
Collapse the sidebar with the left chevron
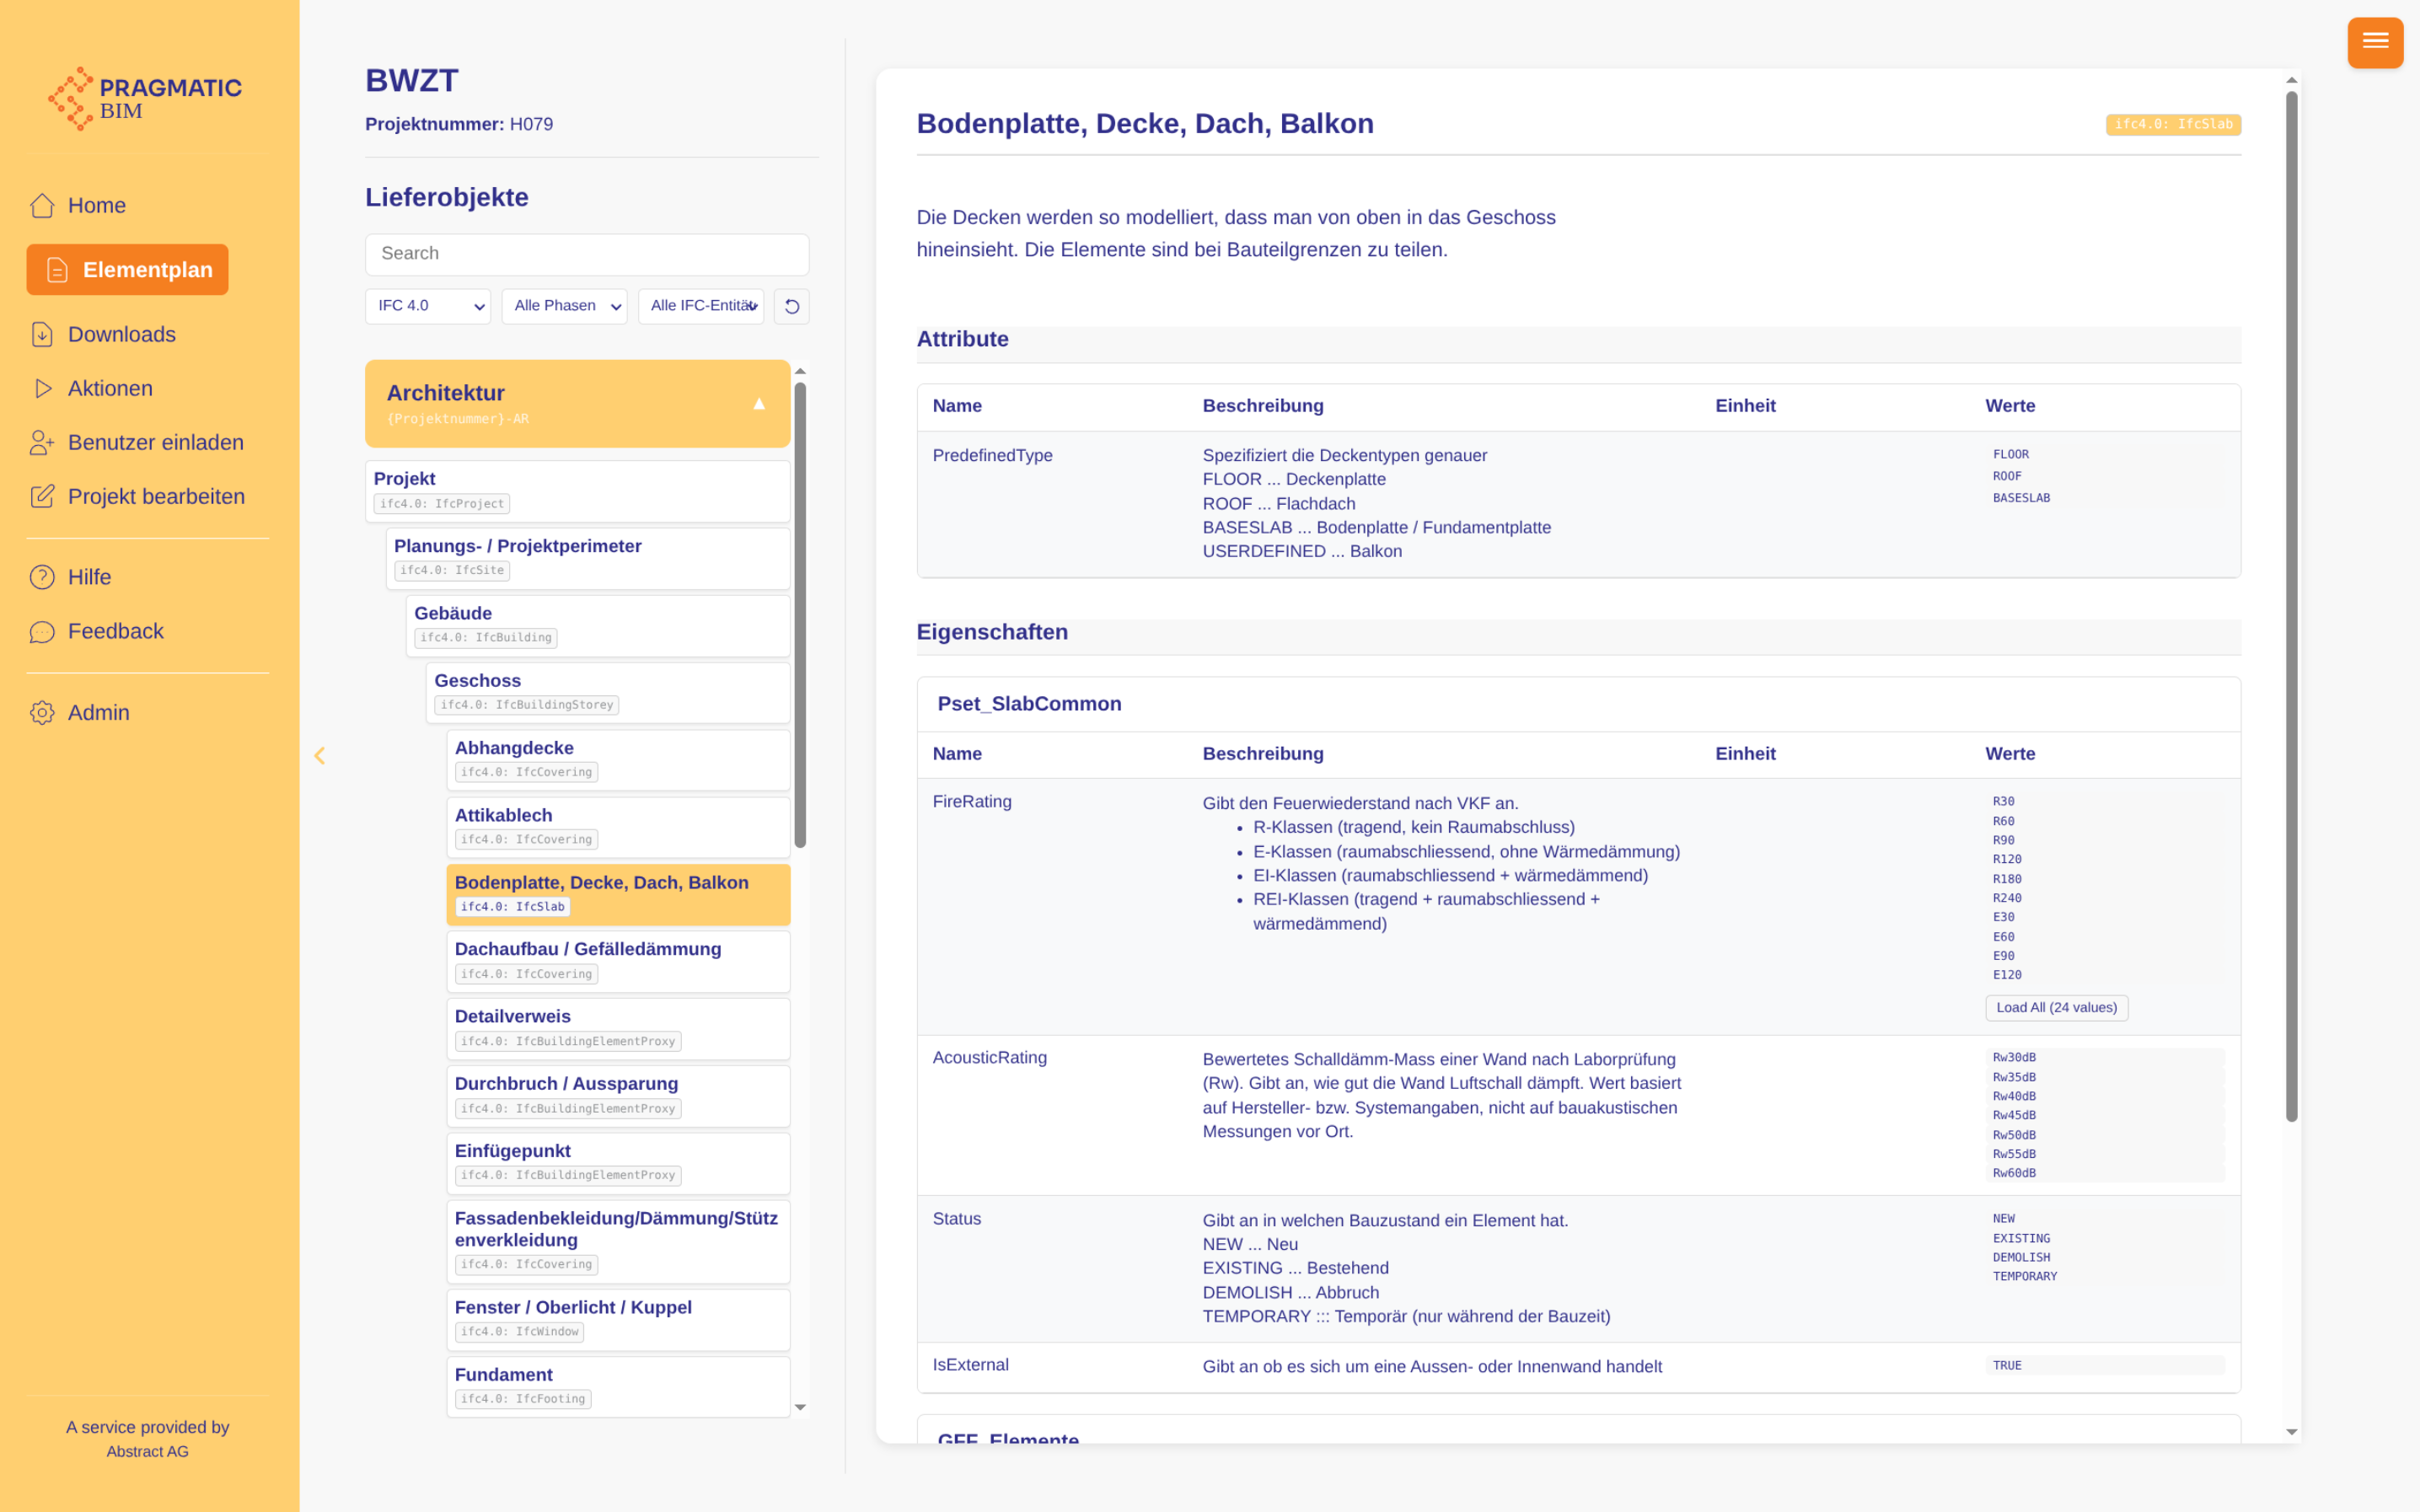pos(320,755)
